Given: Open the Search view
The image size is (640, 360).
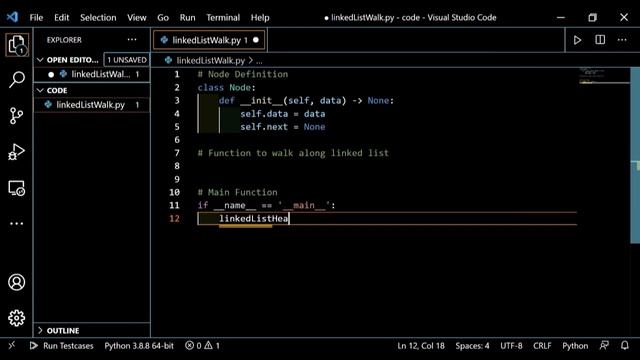Looking at the screenshot, I should [17, 80].
